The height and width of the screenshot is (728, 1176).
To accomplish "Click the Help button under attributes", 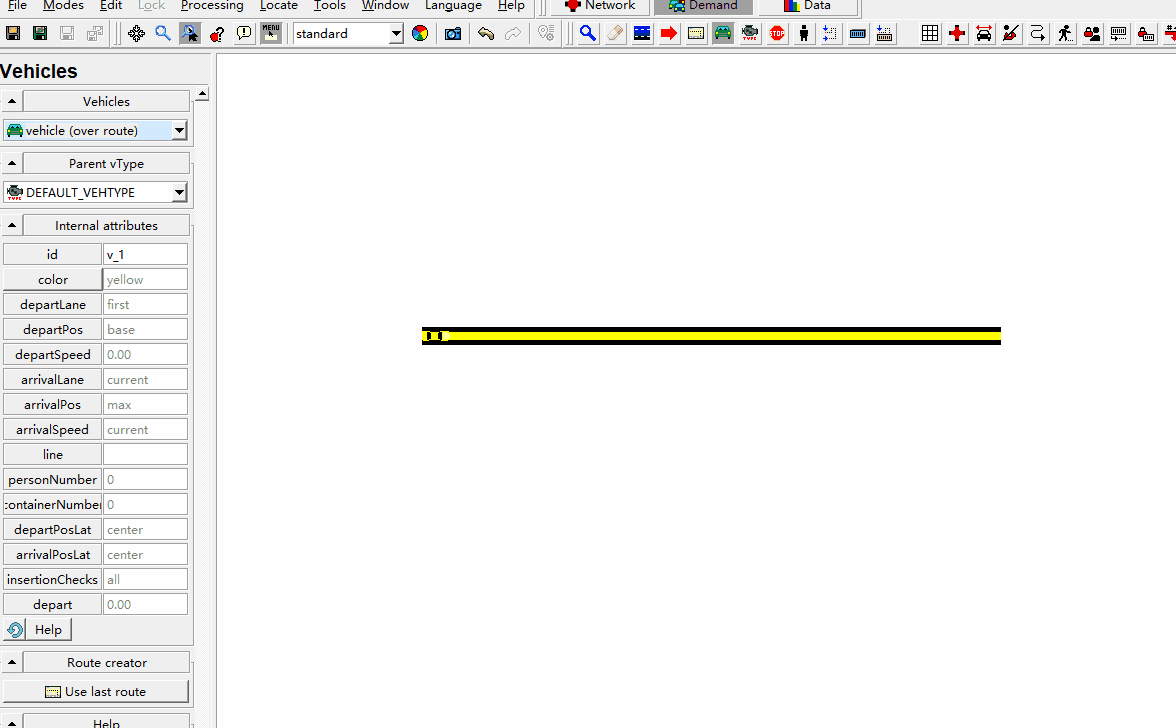I will tap(49, 630).
